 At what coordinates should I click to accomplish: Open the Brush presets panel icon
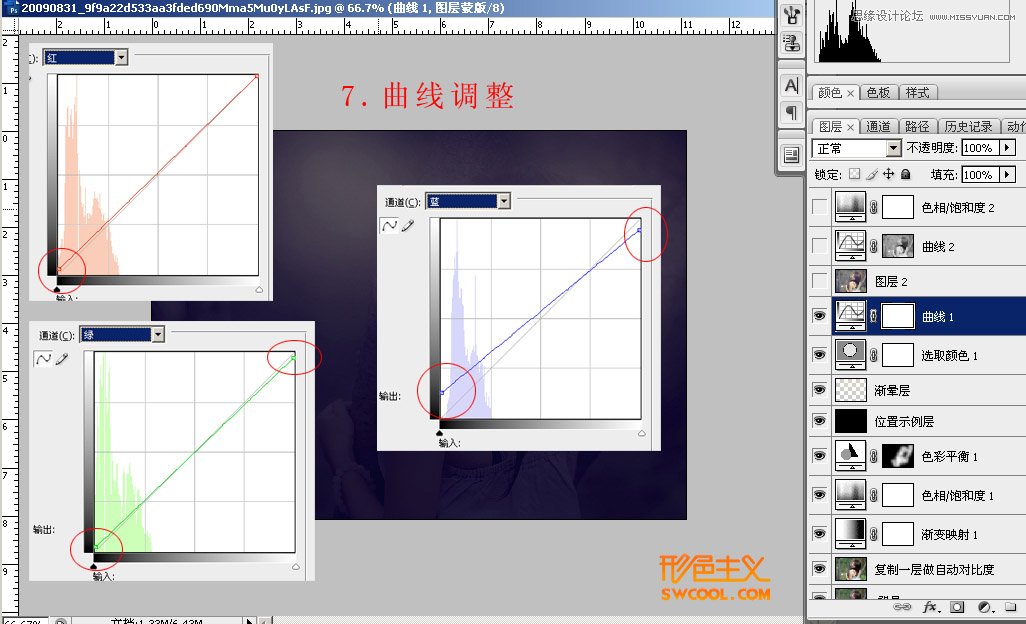(x=792, y=16)
